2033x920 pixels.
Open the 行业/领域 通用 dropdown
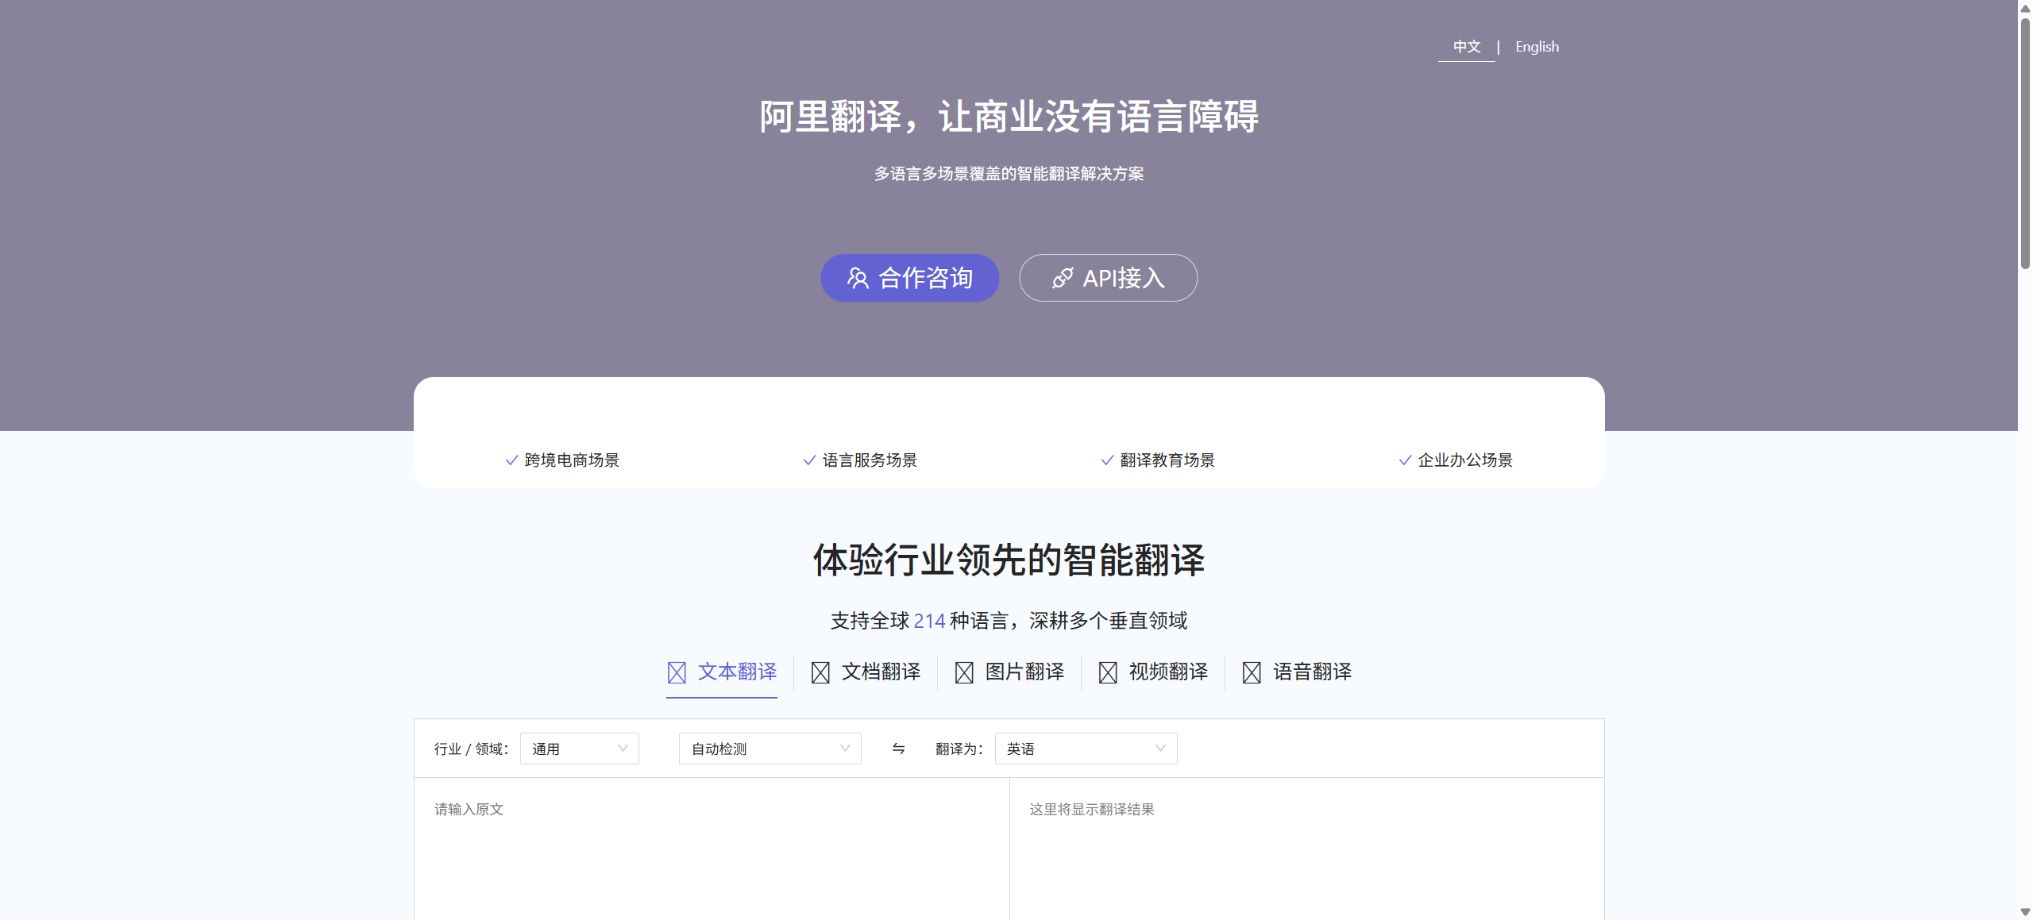(579, 748)
